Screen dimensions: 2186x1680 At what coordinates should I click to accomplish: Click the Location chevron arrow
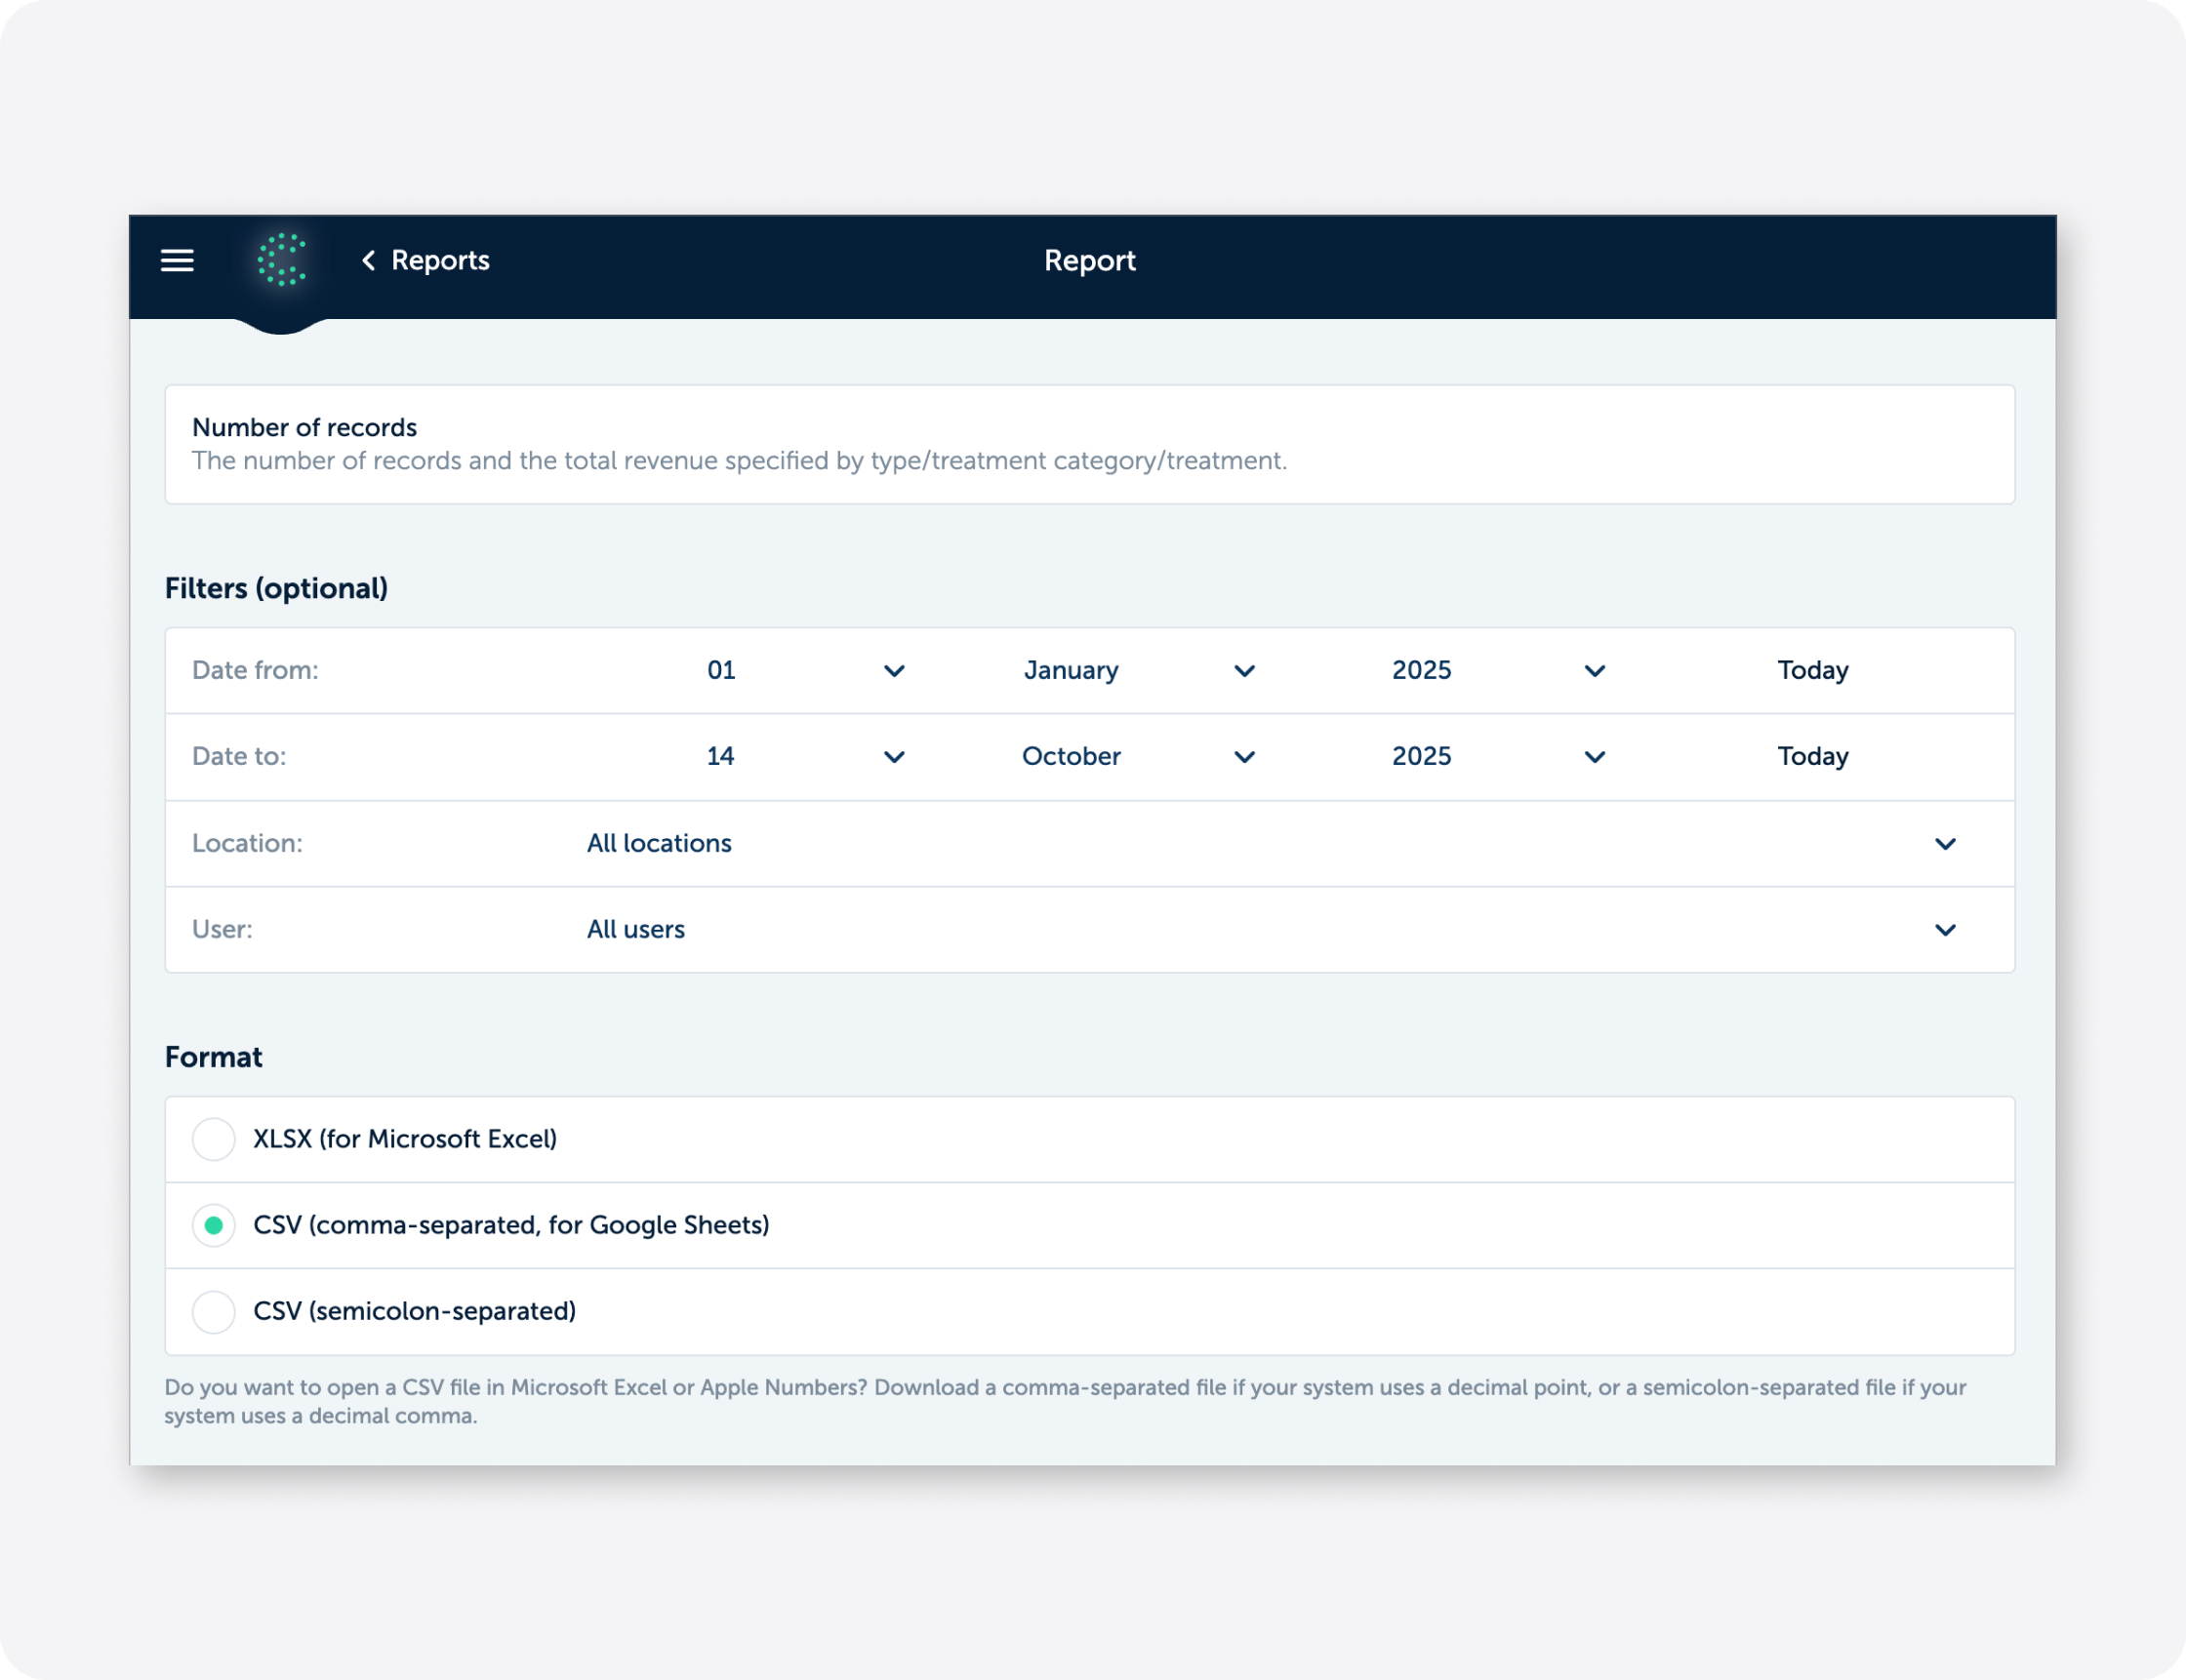click(1944, 844)
